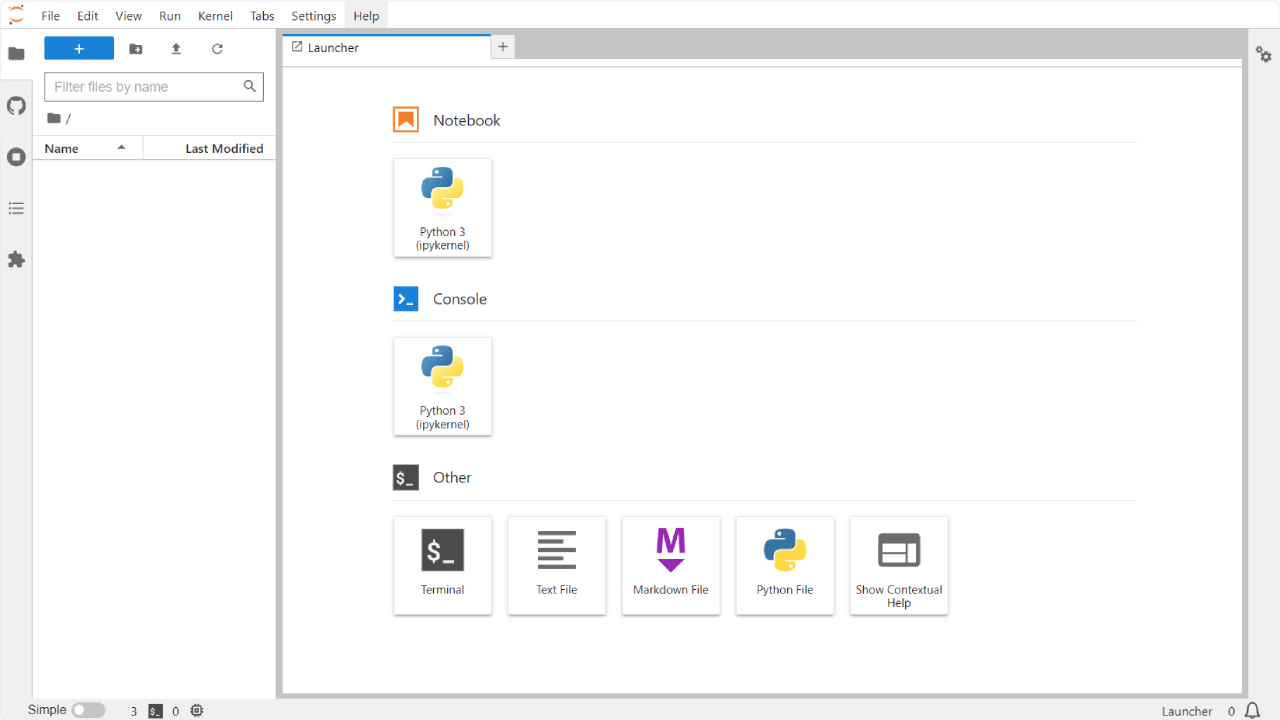Screen dimensions: 1280x720
Task: Open the Kernel menu
Action: [215, 16]
